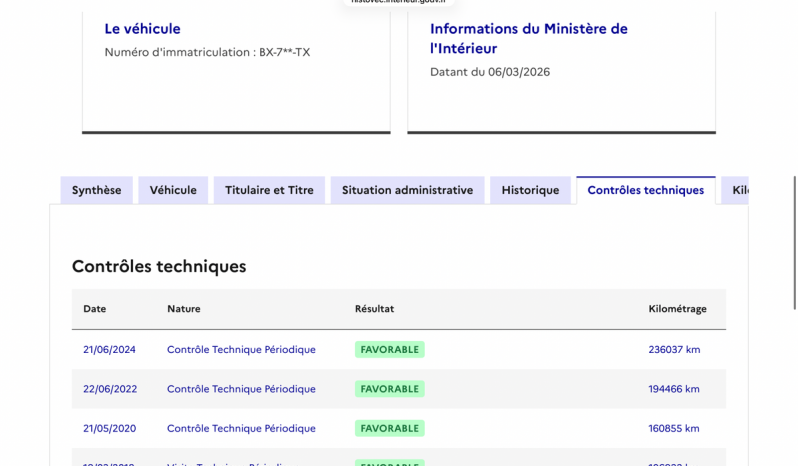The height and width of the screenshot is (466, 798).
Task: Click the Date column header
Action: click(94, 309)
